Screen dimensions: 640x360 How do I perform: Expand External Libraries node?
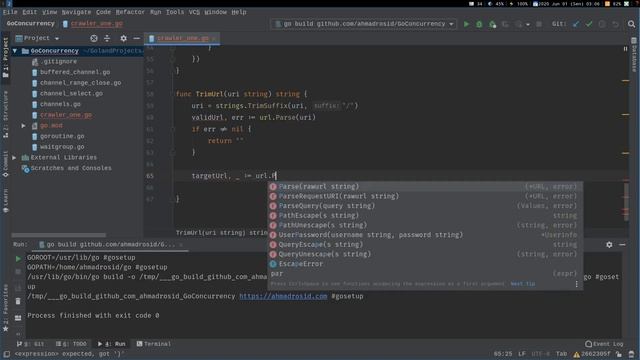tap(14, 158)
